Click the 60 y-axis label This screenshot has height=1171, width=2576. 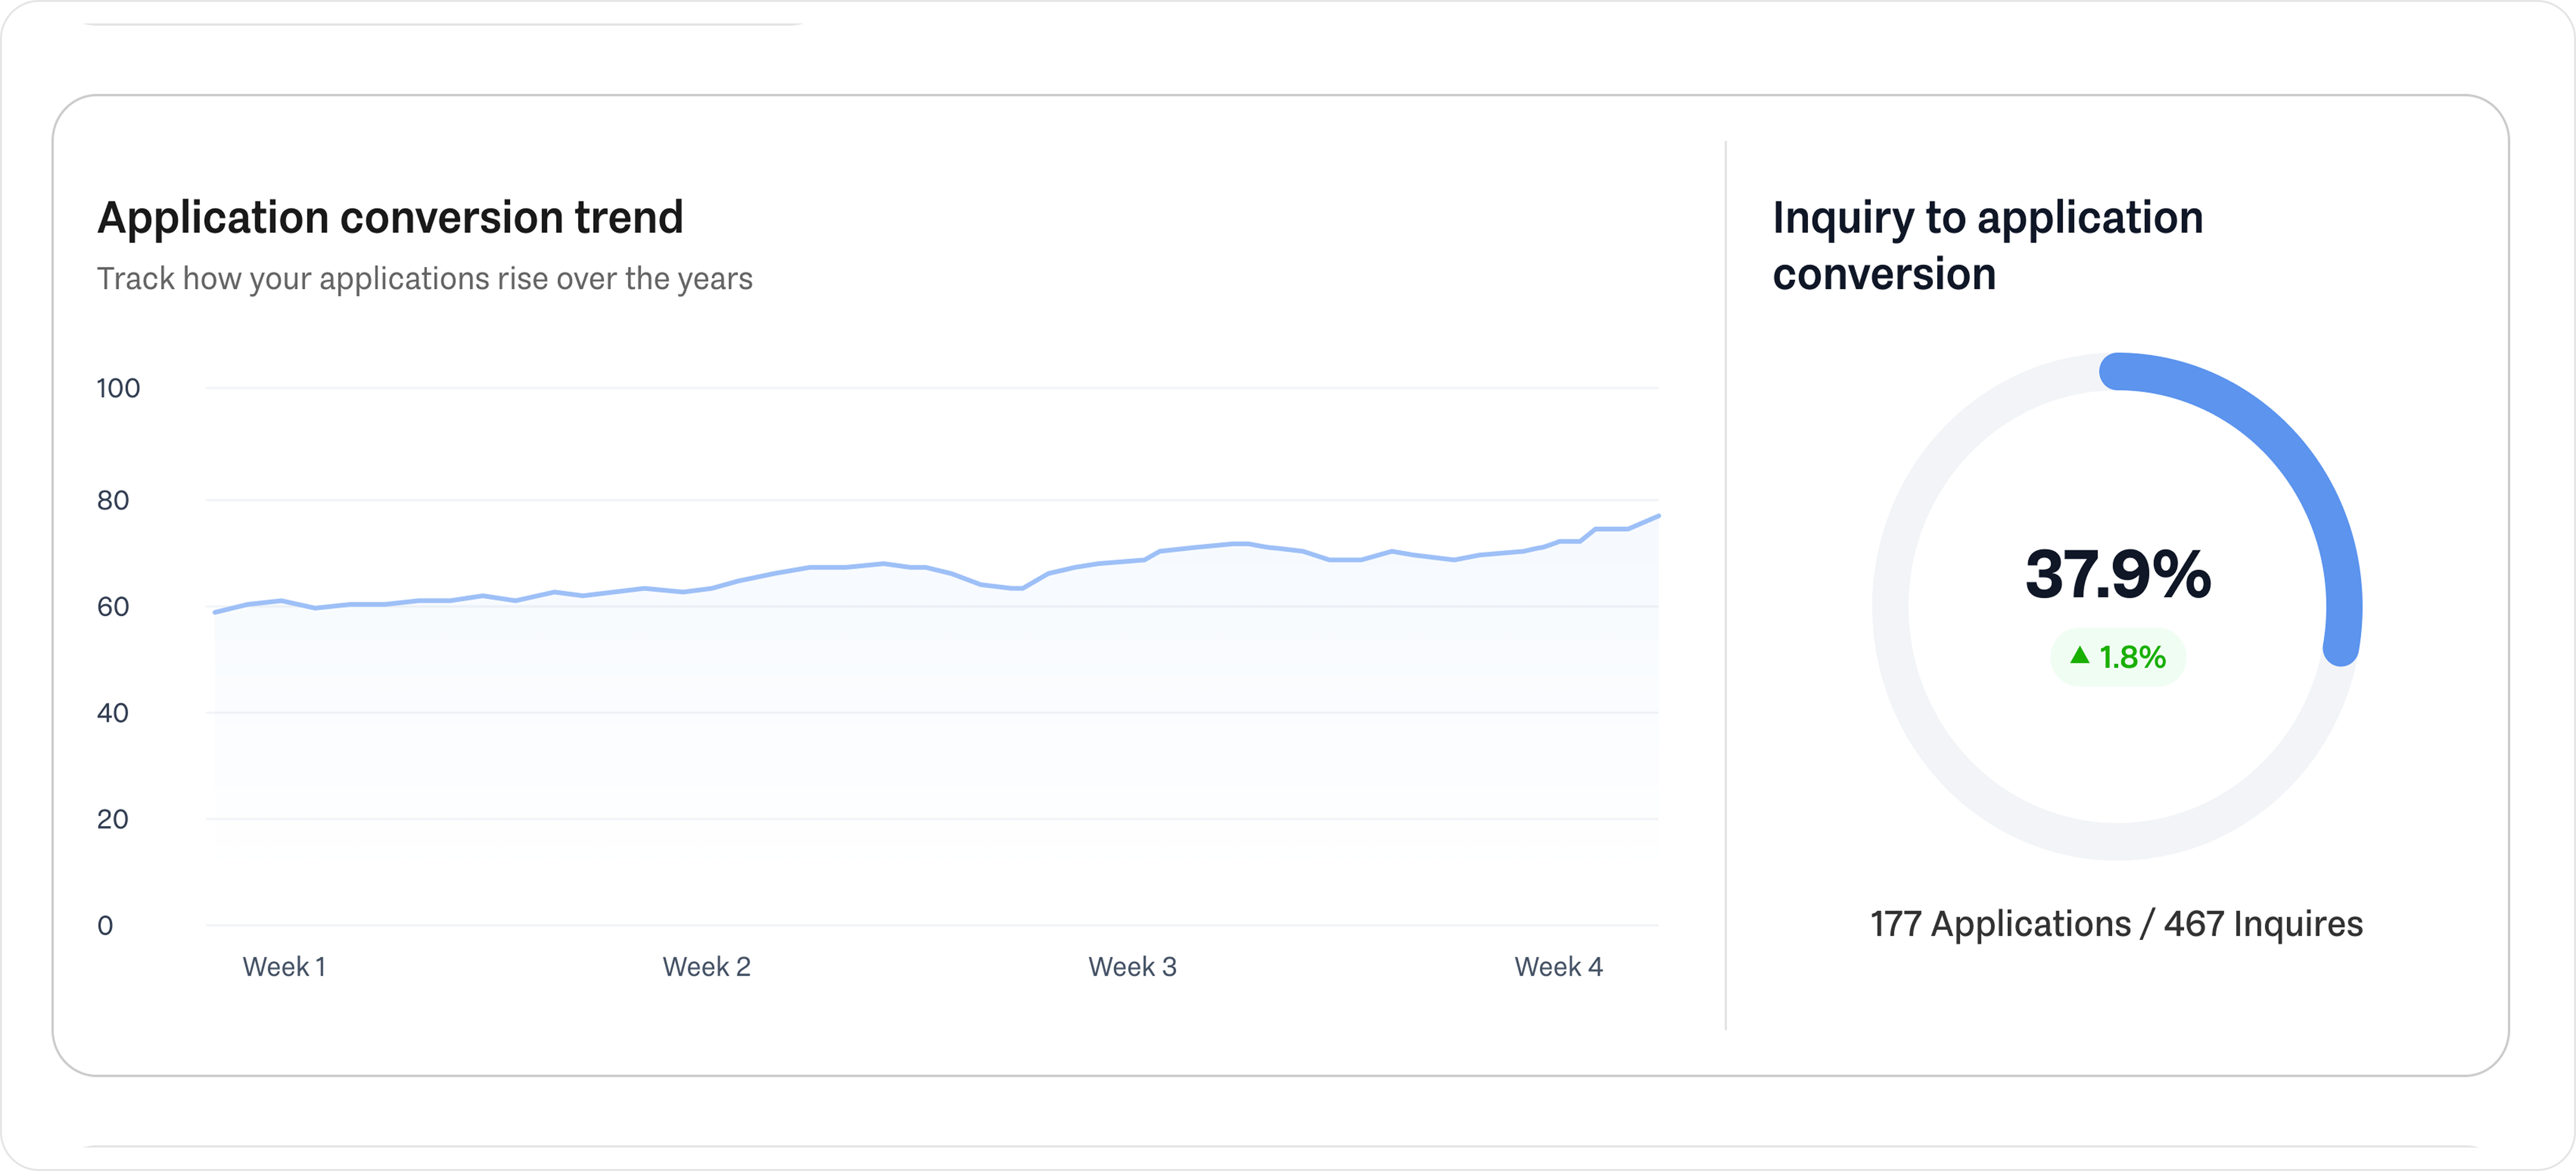click(x=113, y=607)
